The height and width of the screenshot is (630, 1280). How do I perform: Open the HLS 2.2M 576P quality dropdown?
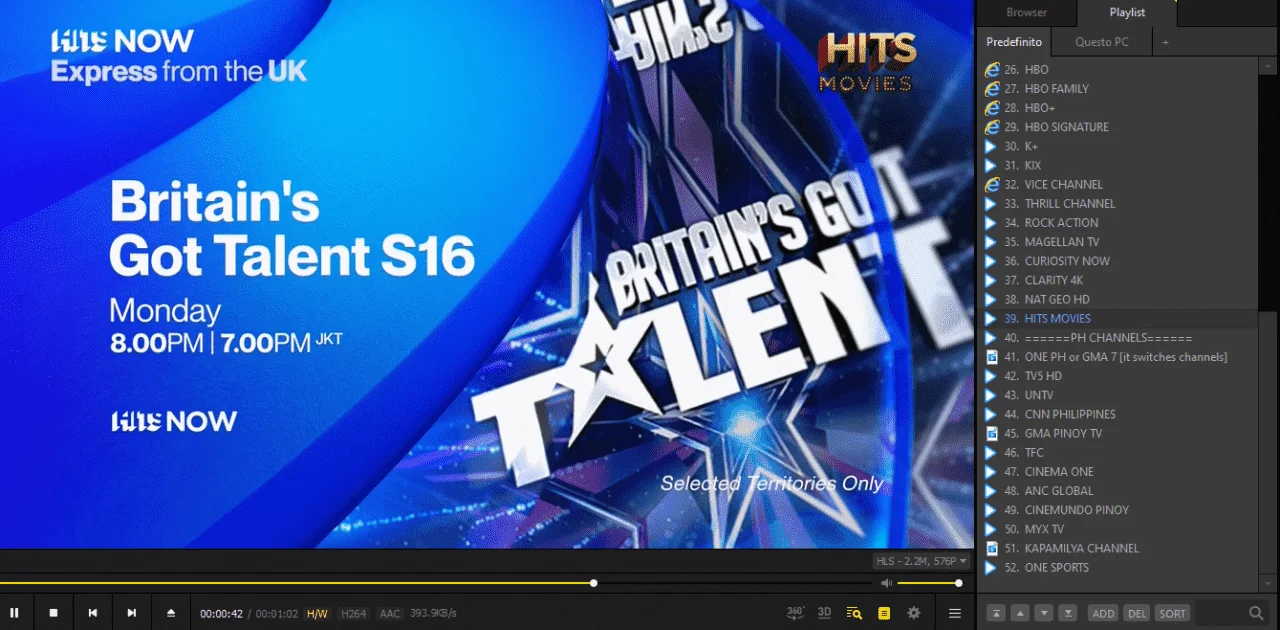(921, 561)
